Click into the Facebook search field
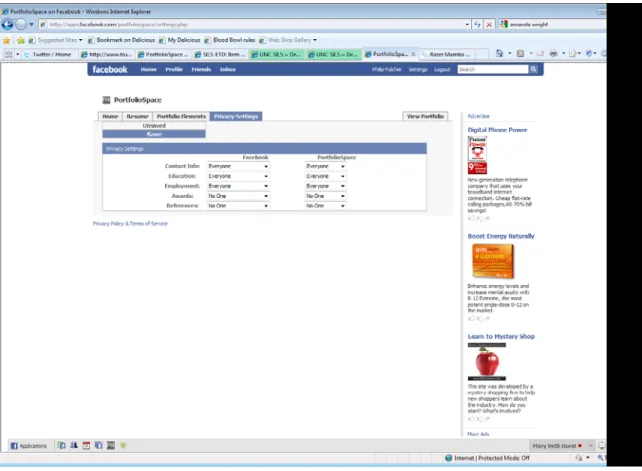 click(x=493, y=69)
